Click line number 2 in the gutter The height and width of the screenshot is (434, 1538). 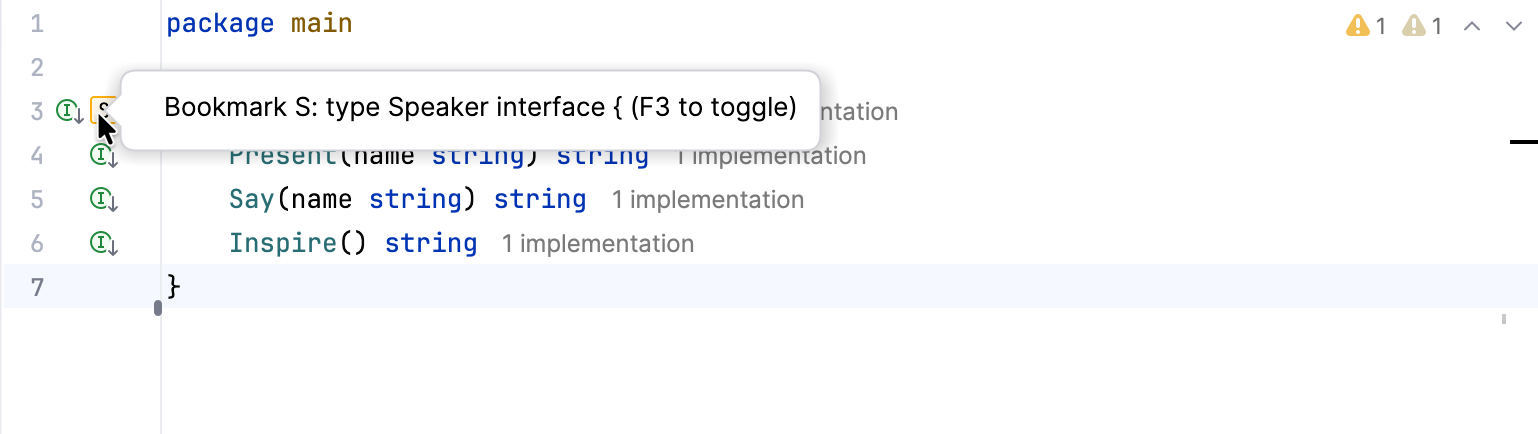(x=37, y=67)
